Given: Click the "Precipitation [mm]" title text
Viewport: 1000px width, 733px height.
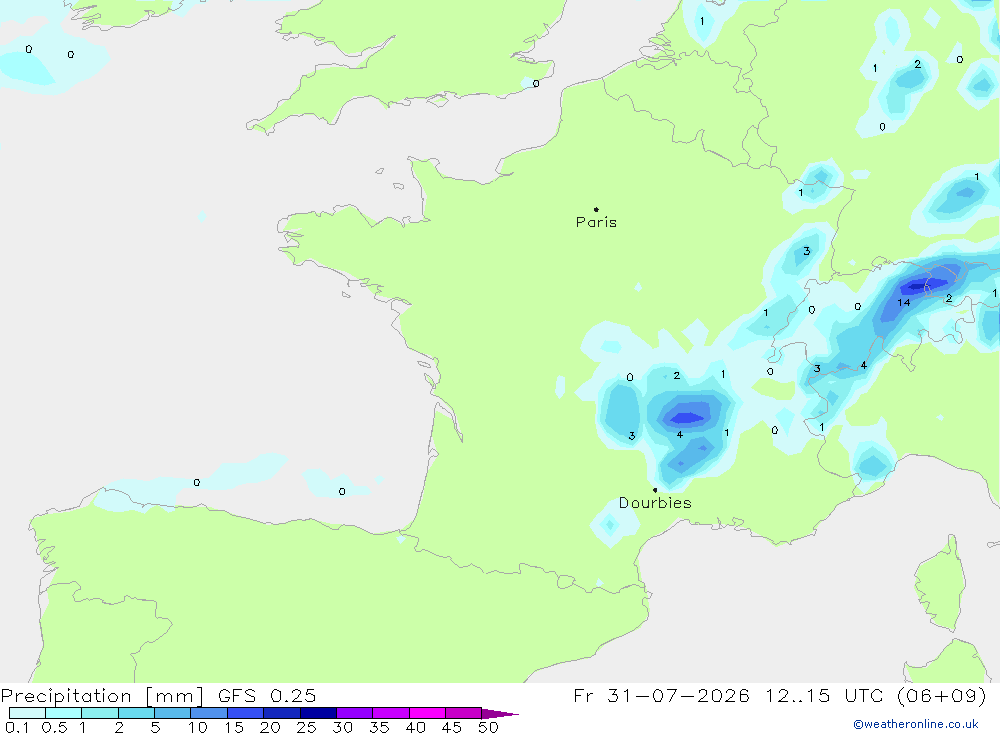Looking at the screenshot, I should pos(102,695).
